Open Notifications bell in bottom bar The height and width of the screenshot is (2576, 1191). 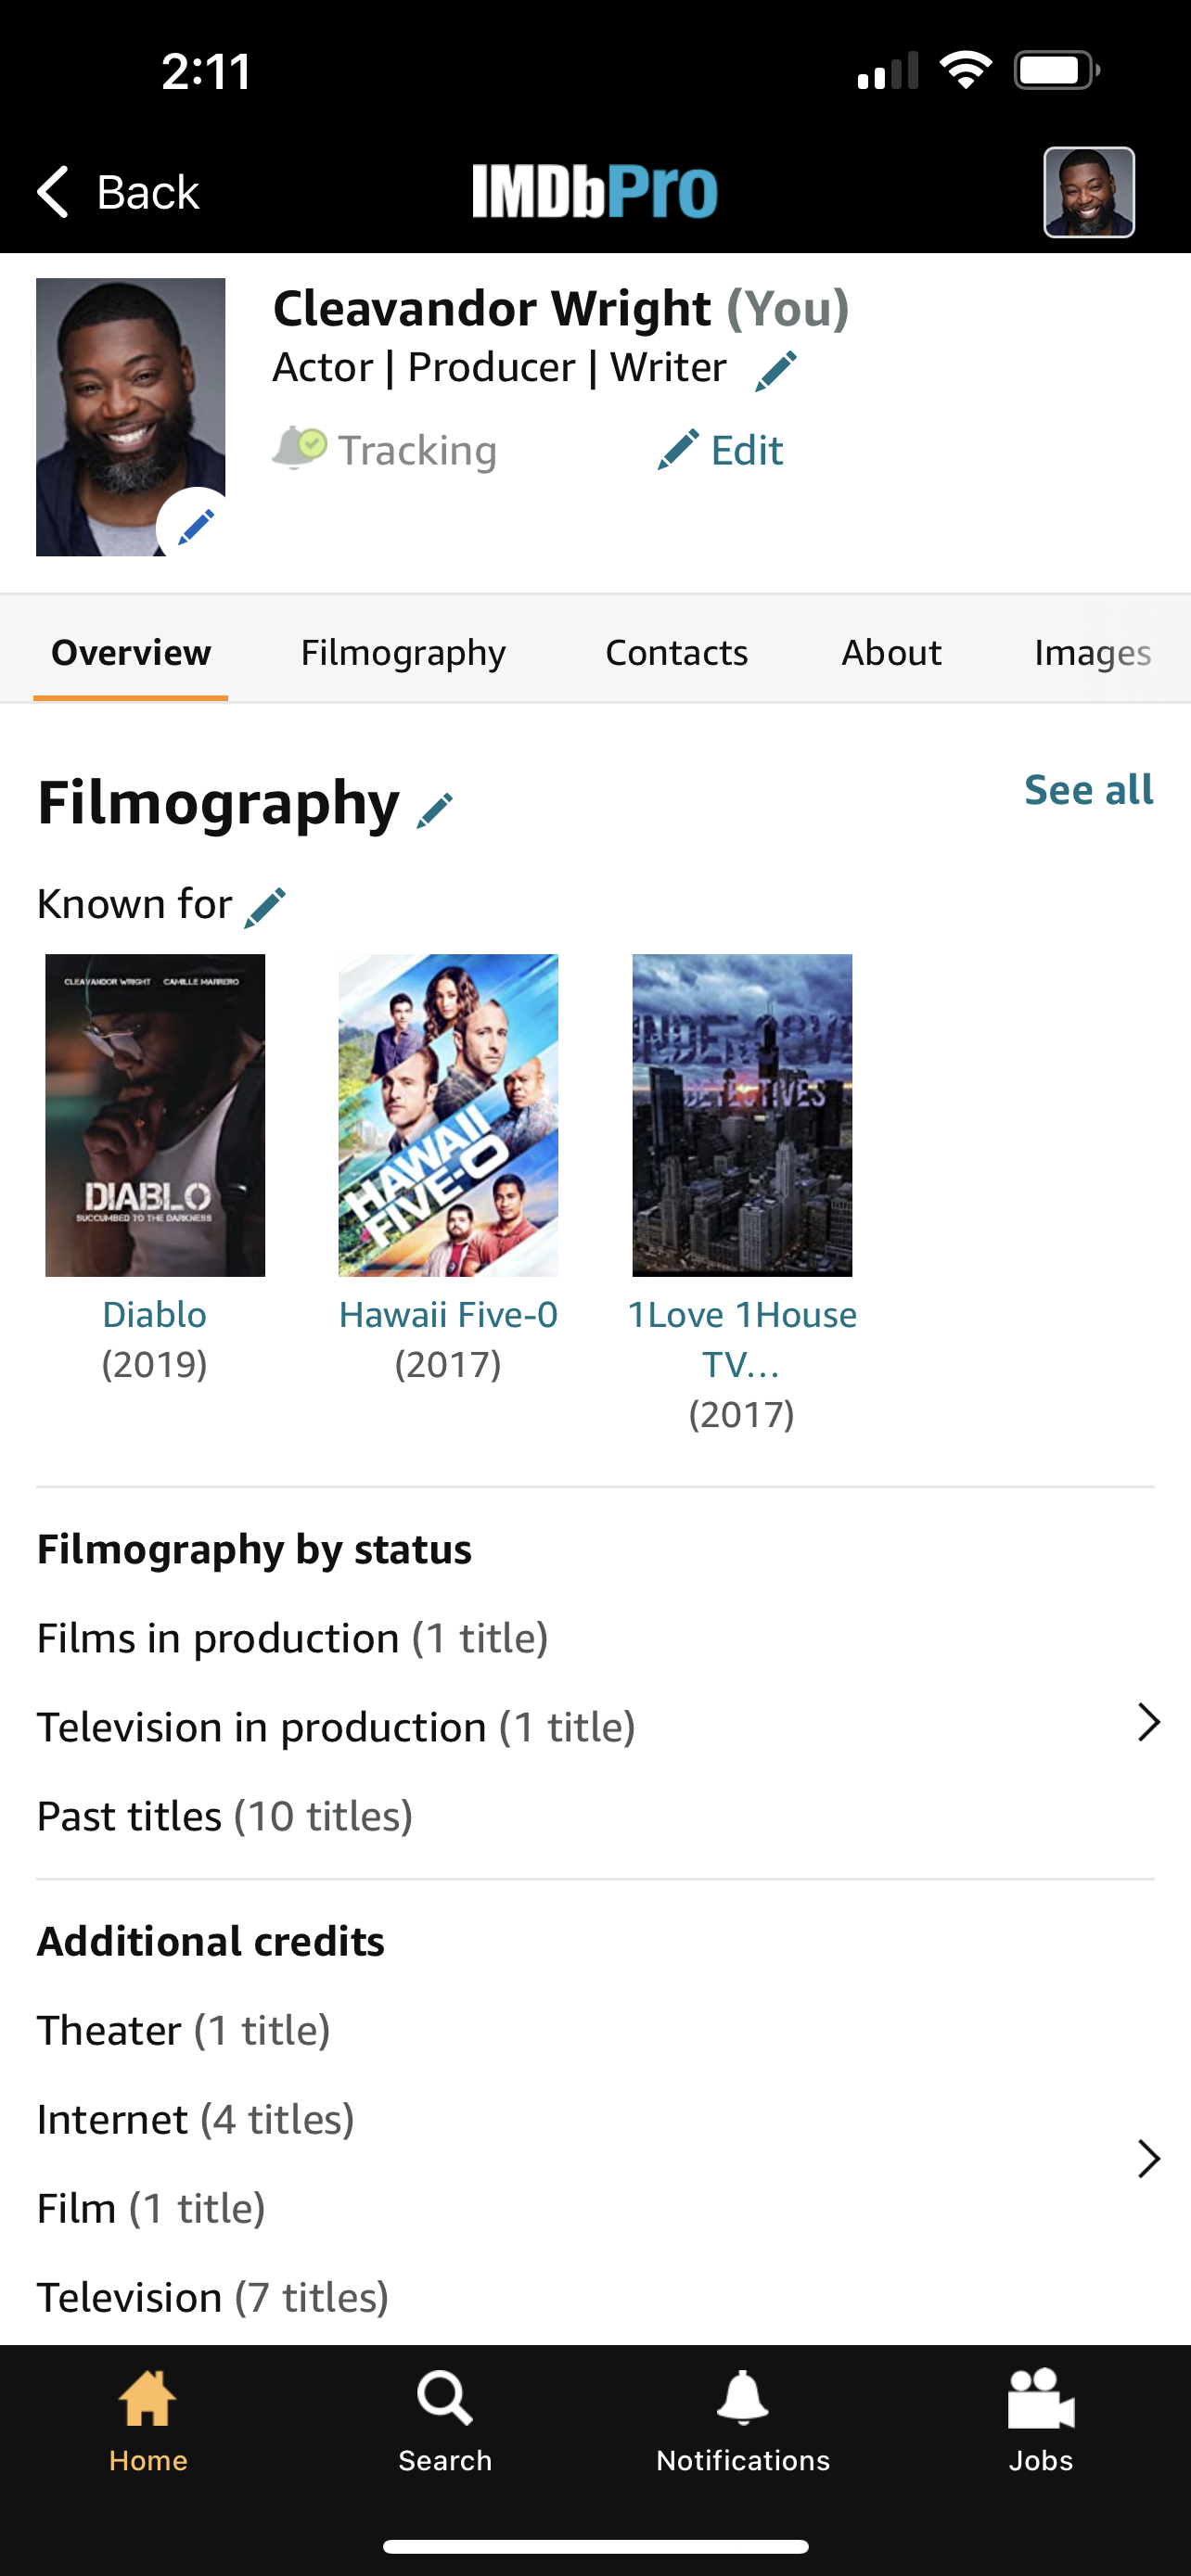coord(743,2420)
